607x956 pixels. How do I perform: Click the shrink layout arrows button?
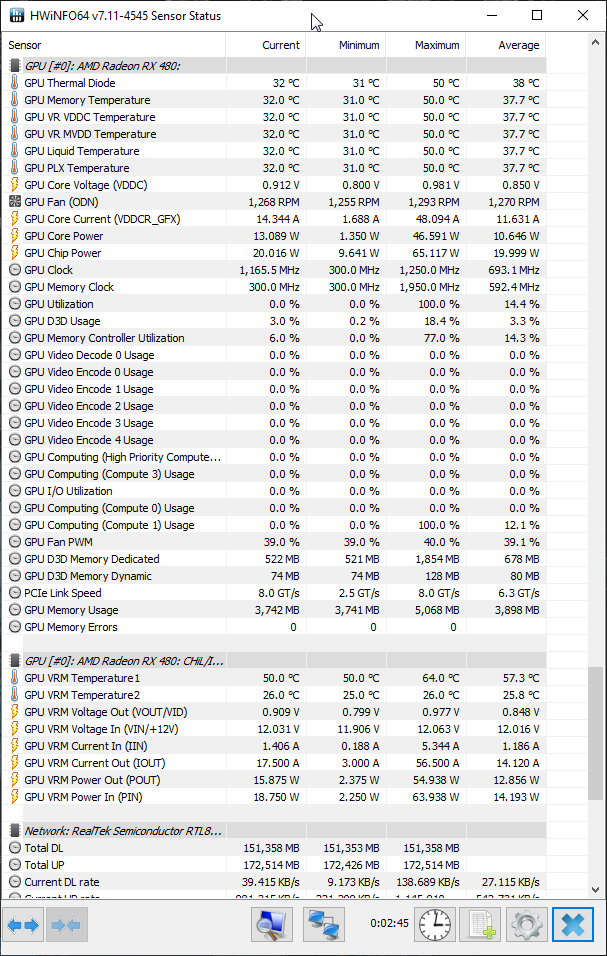(x=67, y=925)
